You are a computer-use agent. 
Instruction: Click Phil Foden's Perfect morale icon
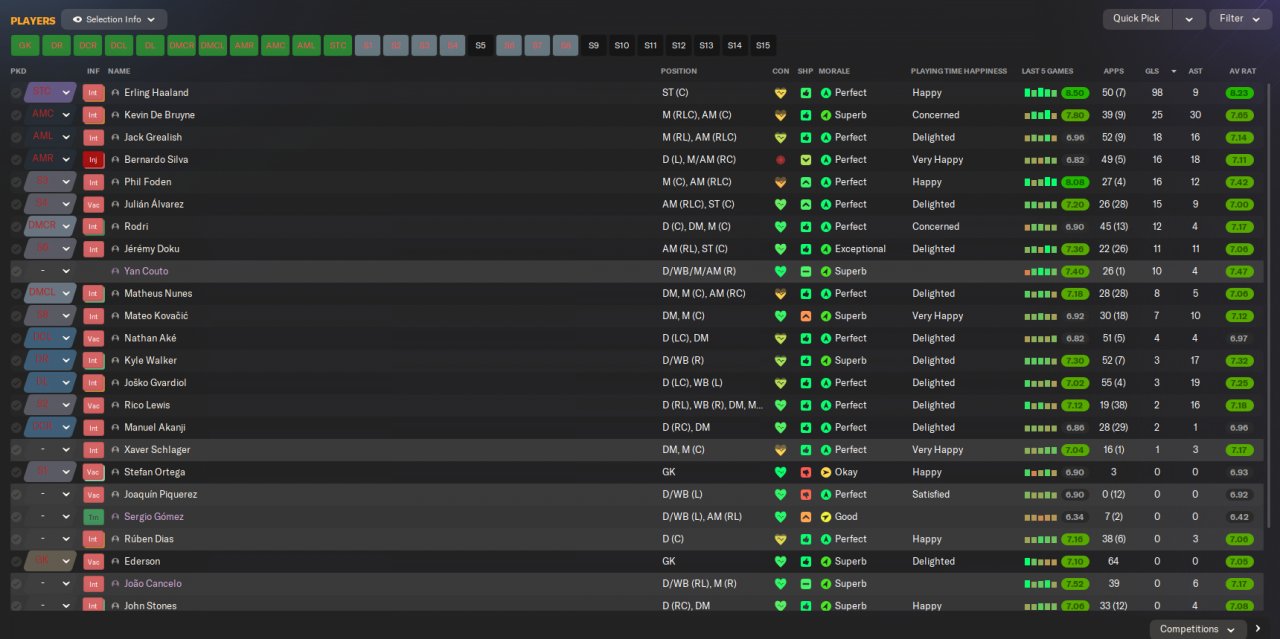(x=826, y=182)
